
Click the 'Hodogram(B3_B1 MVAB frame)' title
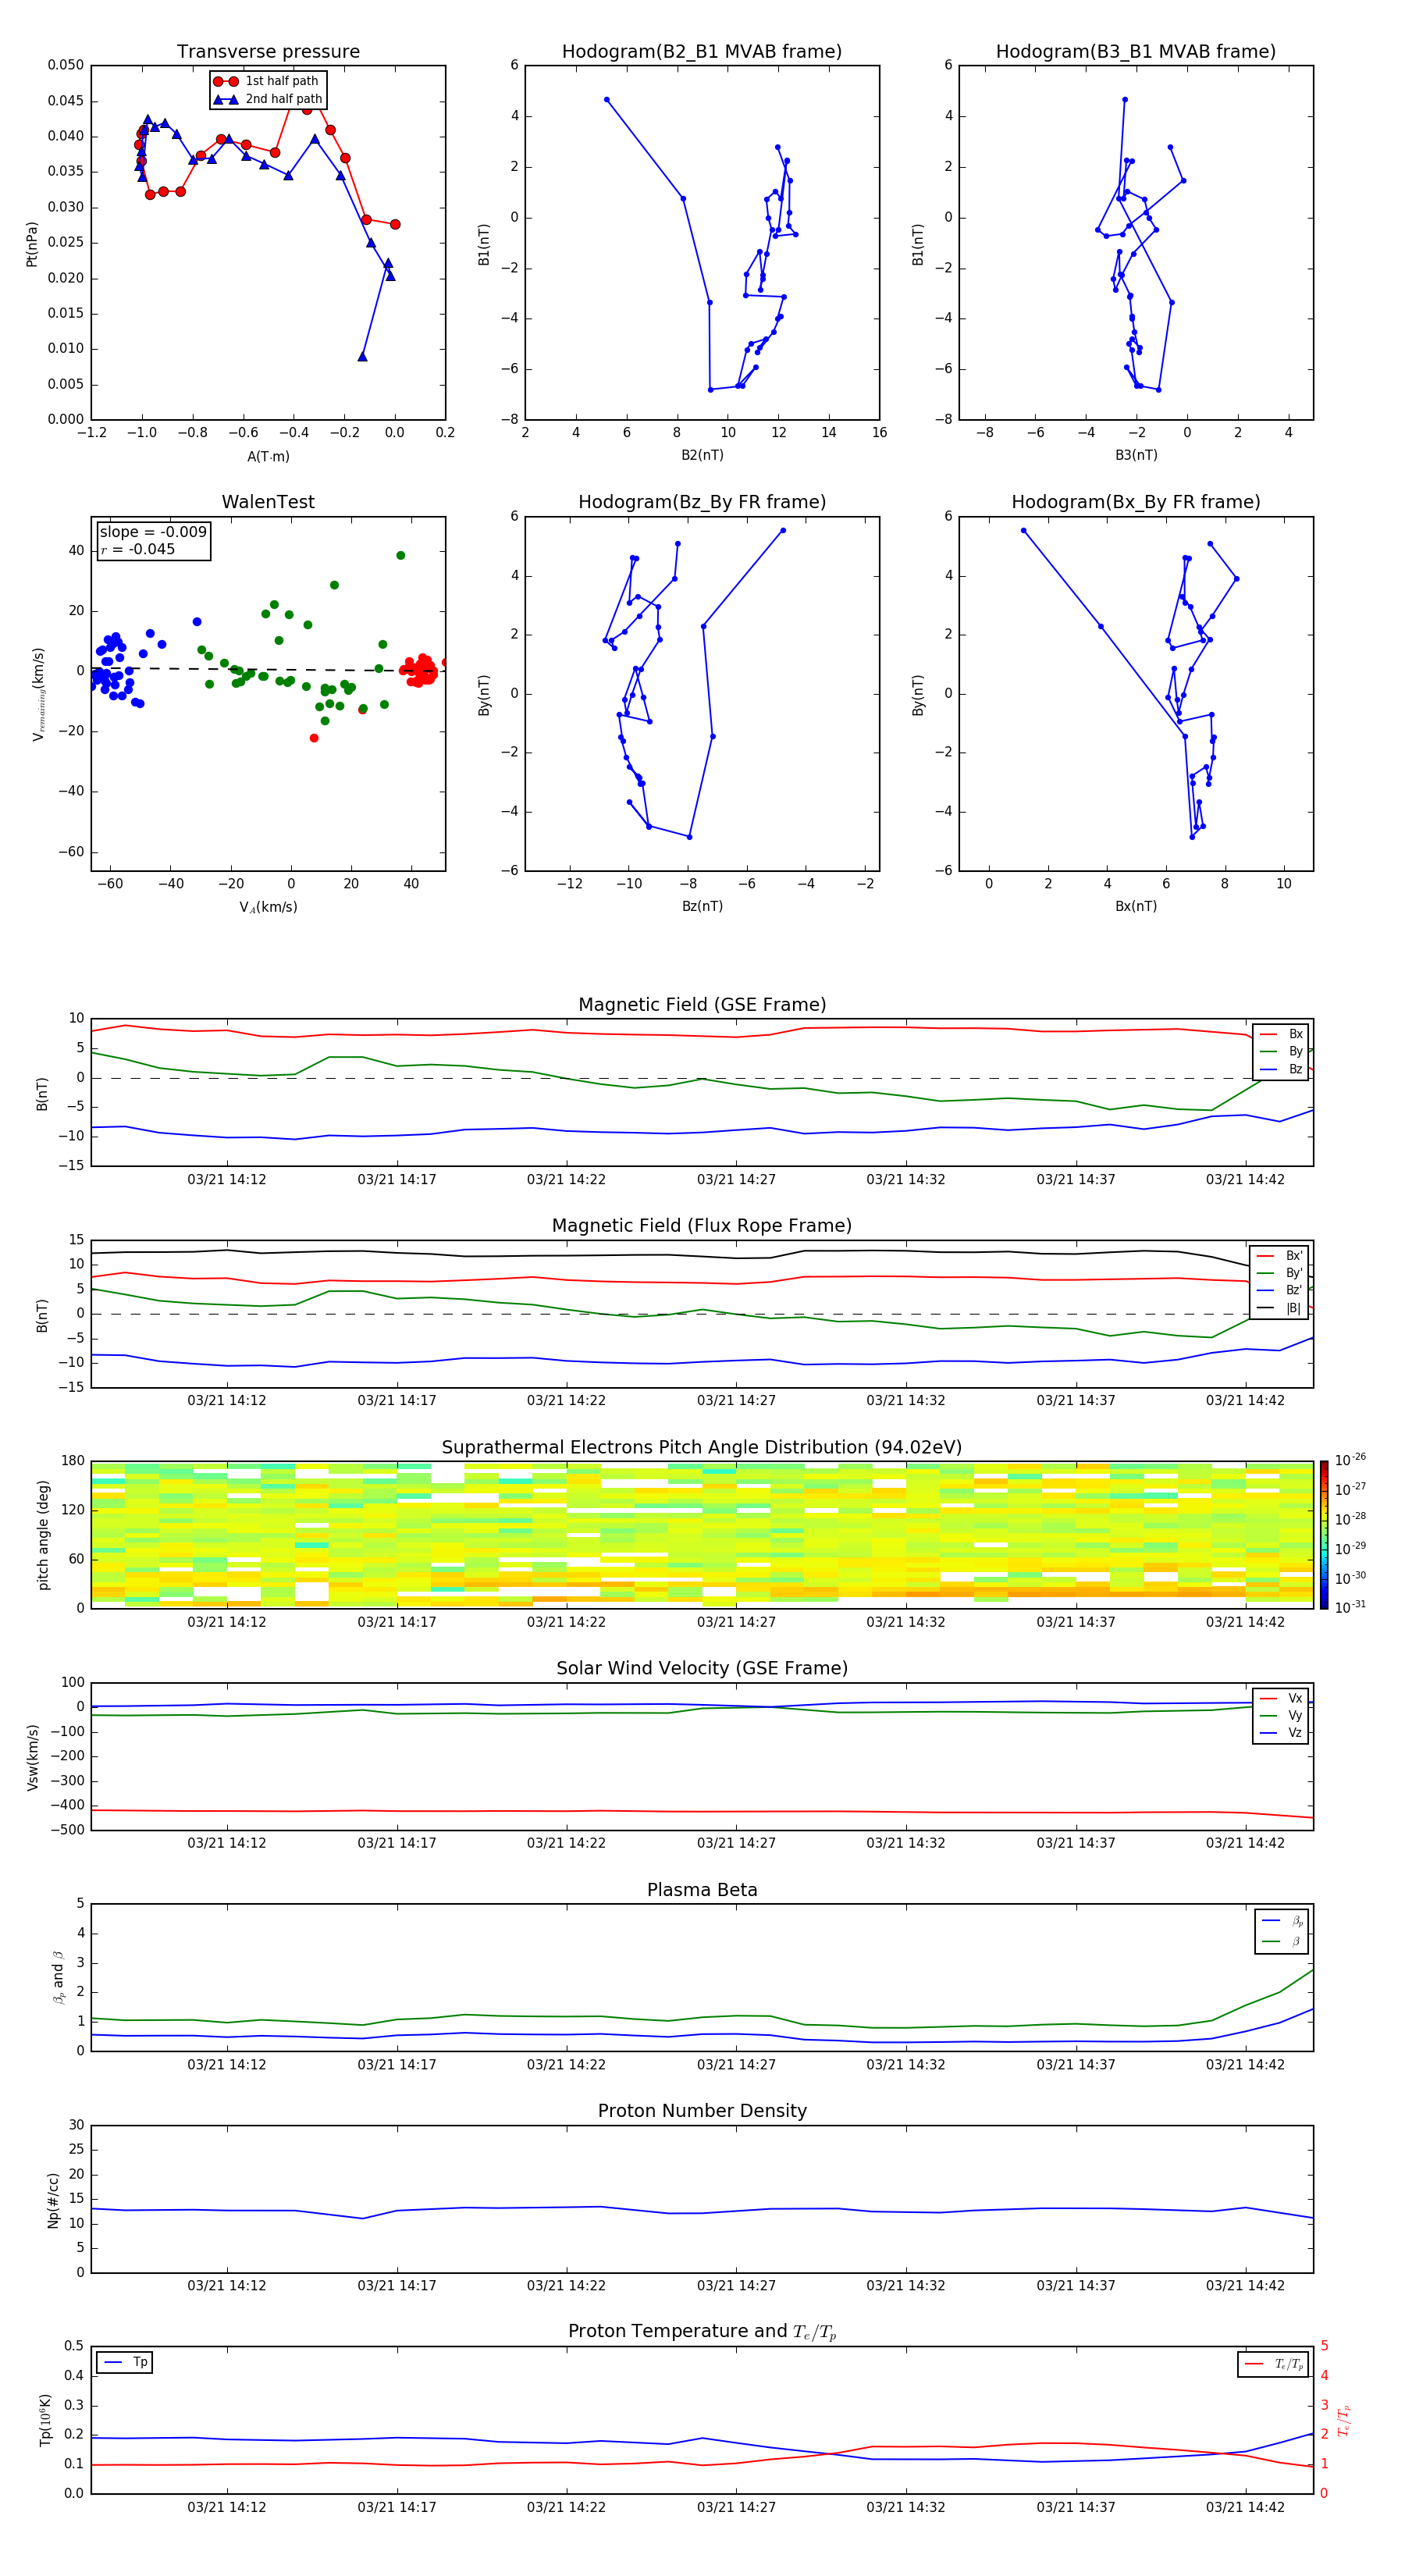click(x=1136, y=52)
